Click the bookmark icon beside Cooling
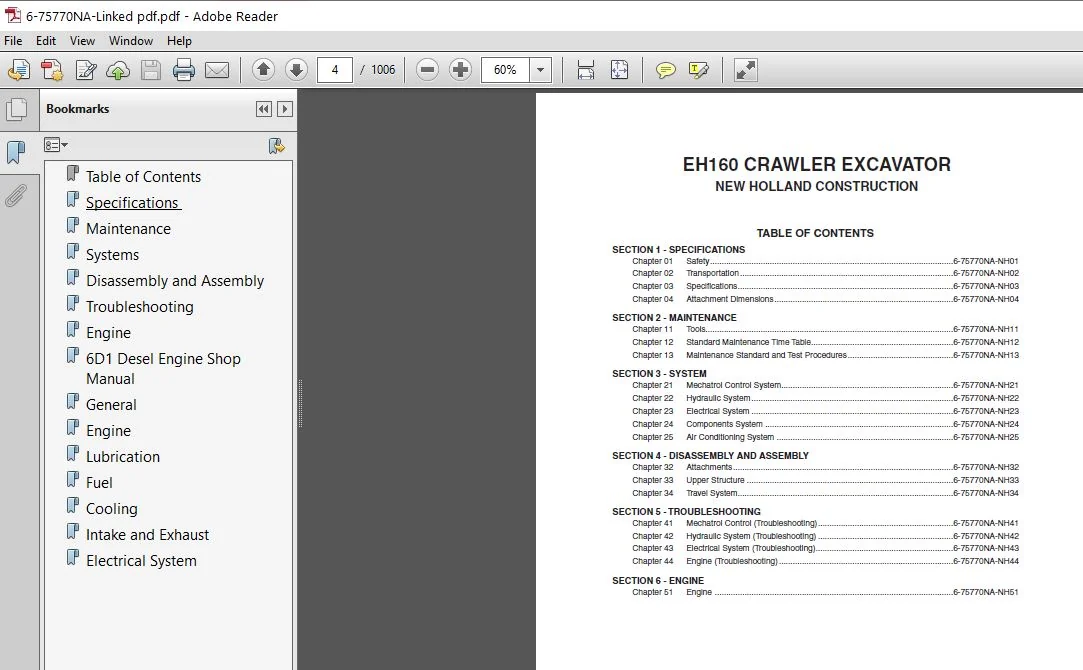This screenshot has width=1083, height=670. tap(73, 506)
